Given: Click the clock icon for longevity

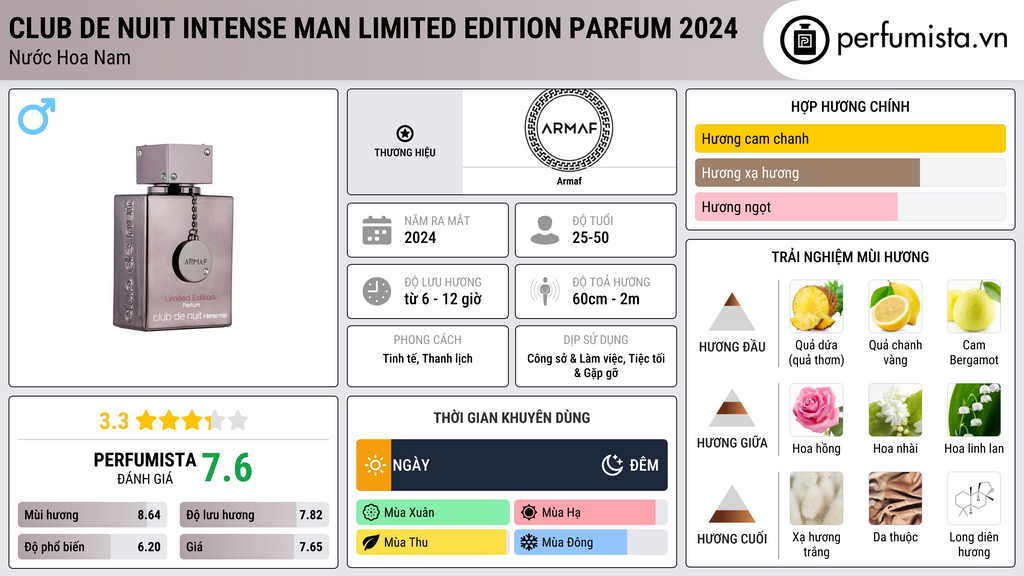Looking at the screenshot, I should (x=377, y=291).
